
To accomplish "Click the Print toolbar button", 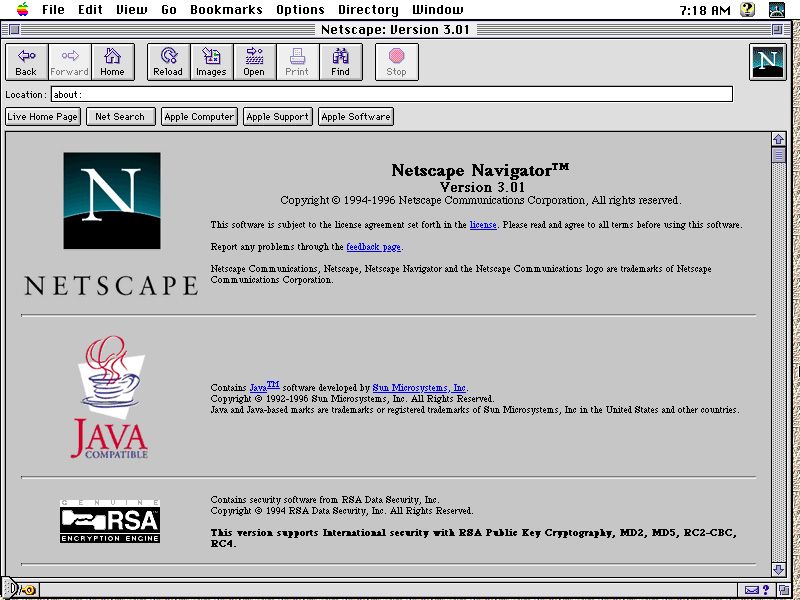I will 297,62.
